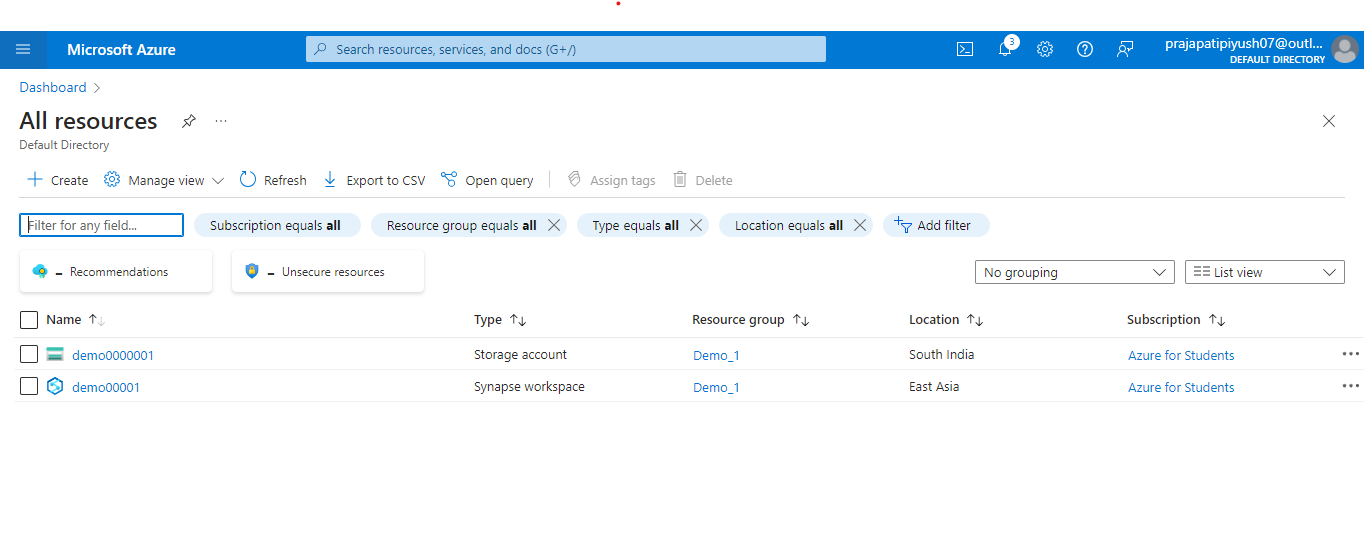This screenshot has width=1364, height=546.
Task: Open the more-actions ellipsis for demo0000001
Action: click(1350, 354)
